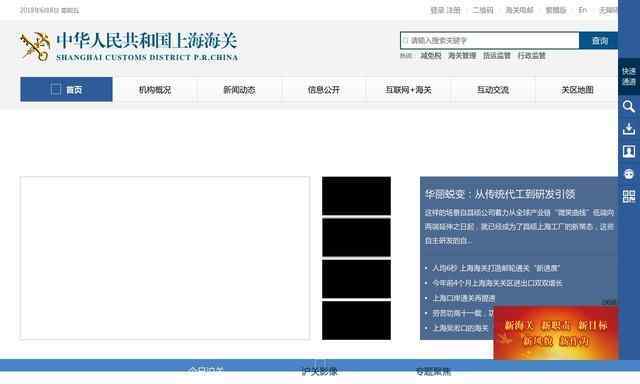Image resolution: width=640 pixels, height=384 pixels.
Task: Click the 海关邮箱 top bar link
Action: [519, 10]
